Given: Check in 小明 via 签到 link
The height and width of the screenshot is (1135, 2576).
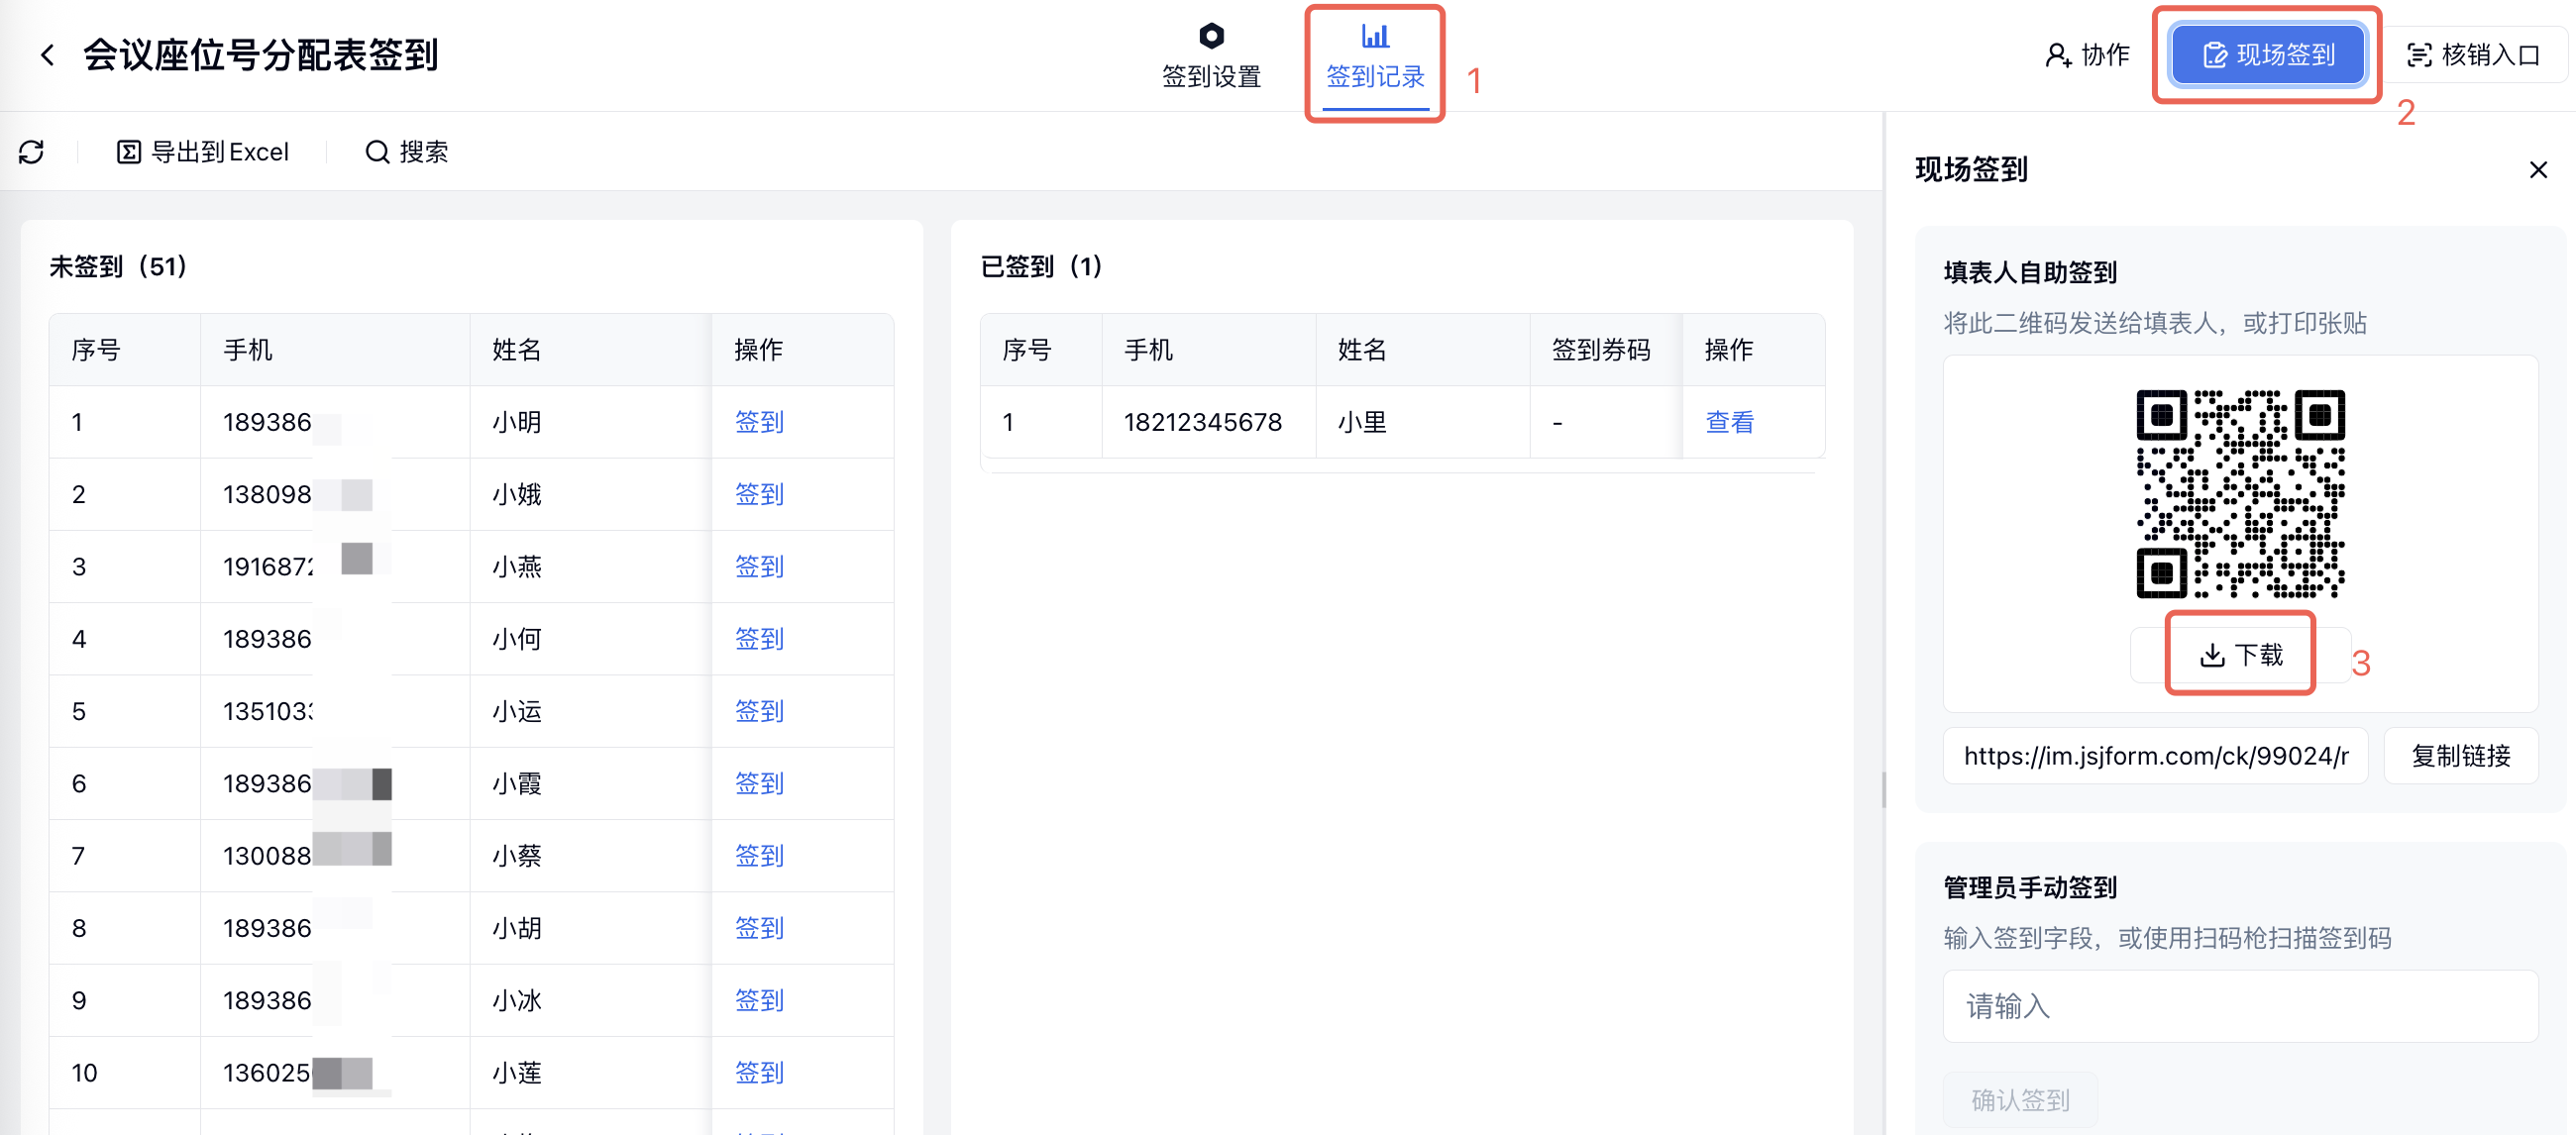Looking at the screenshot, I should pos(759,422).
